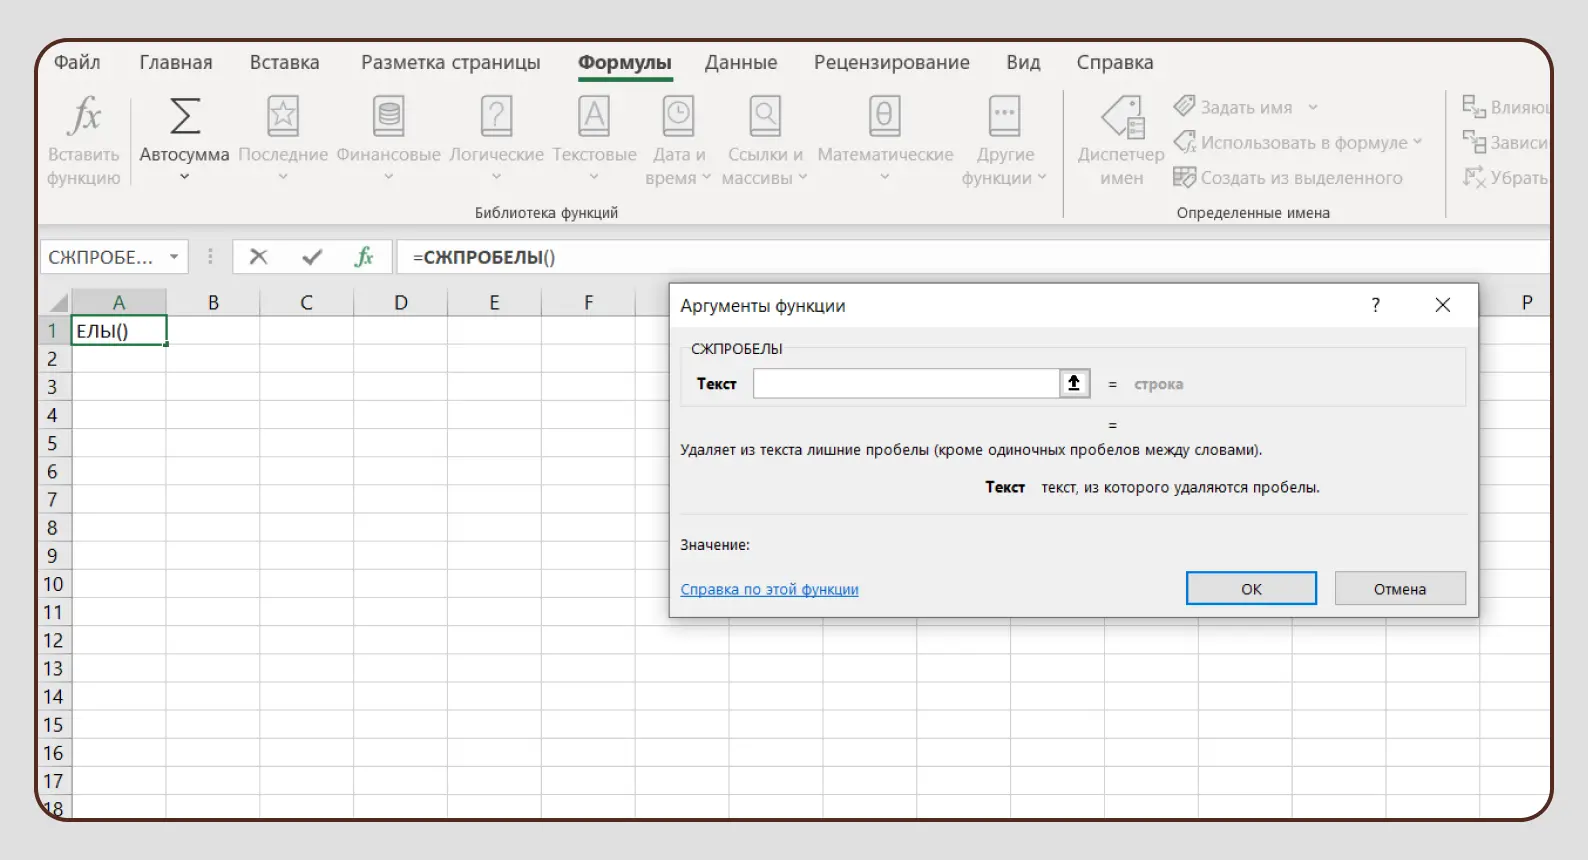This screenshot has height=860, width=1588.
Task: Click the formula bar options dots handle
Action: pyautogui.click(x=210, y=257)
